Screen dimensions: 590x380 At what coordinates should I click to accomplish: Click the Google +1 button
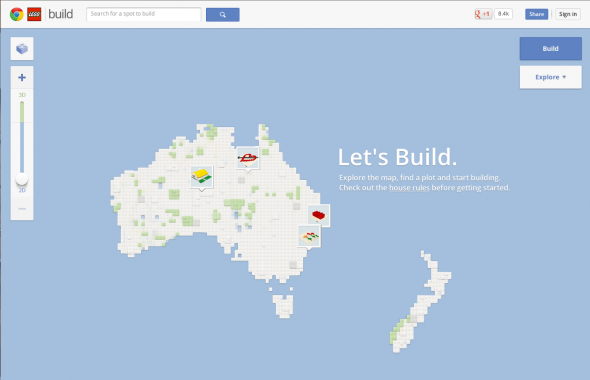pyautogui.click(x=483, y=14)
